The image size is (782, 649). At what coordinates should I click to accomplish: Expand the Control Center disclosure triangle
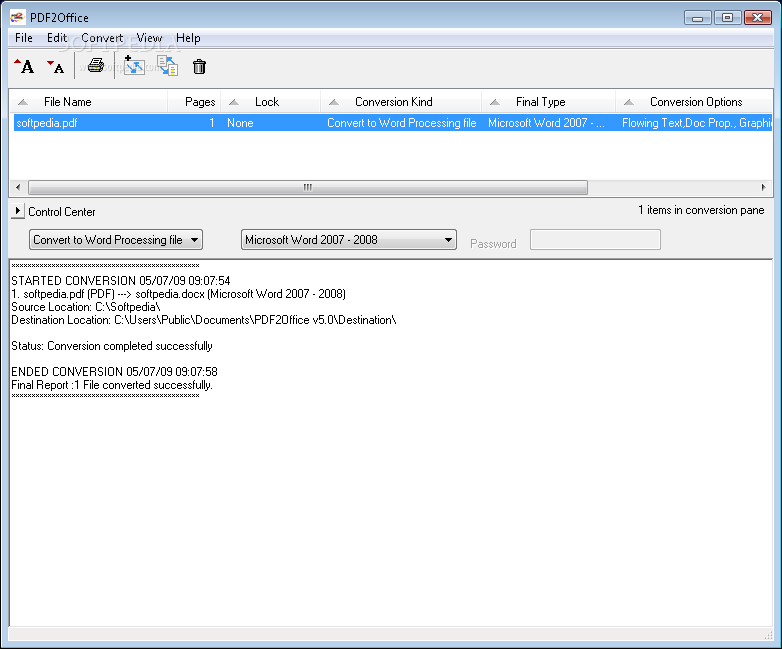pos(17,211)
